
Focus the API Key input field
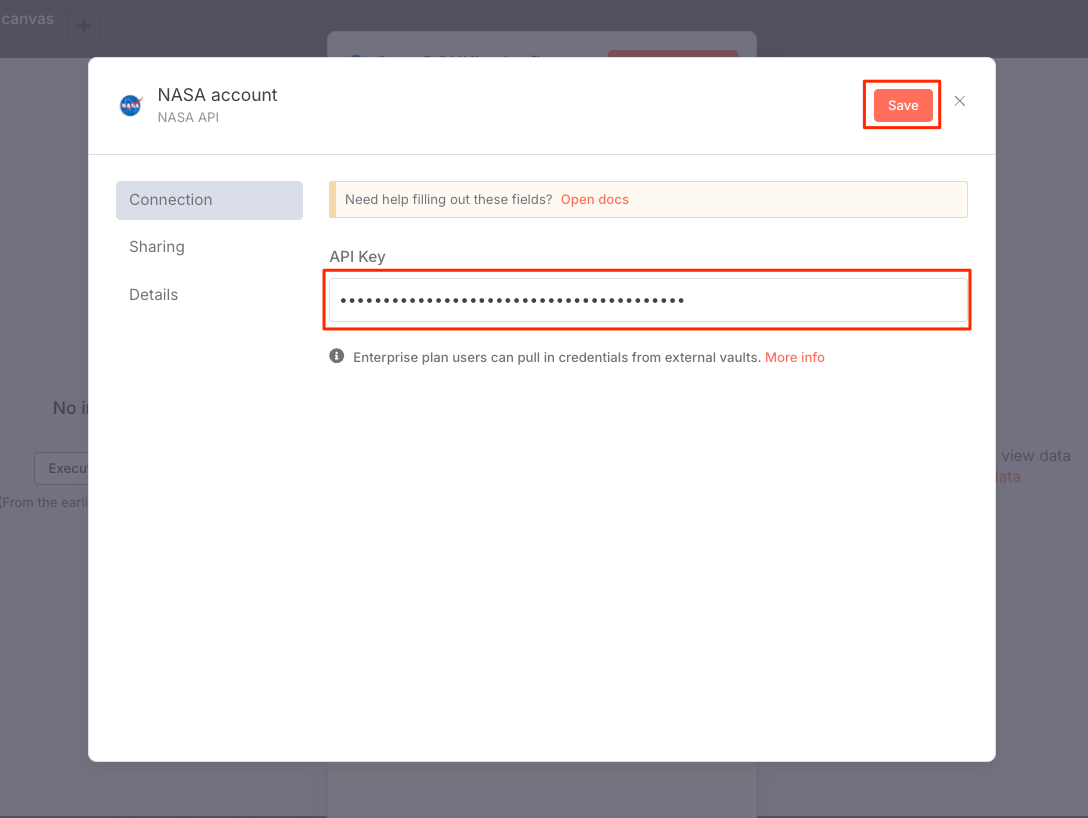(648, 300)
